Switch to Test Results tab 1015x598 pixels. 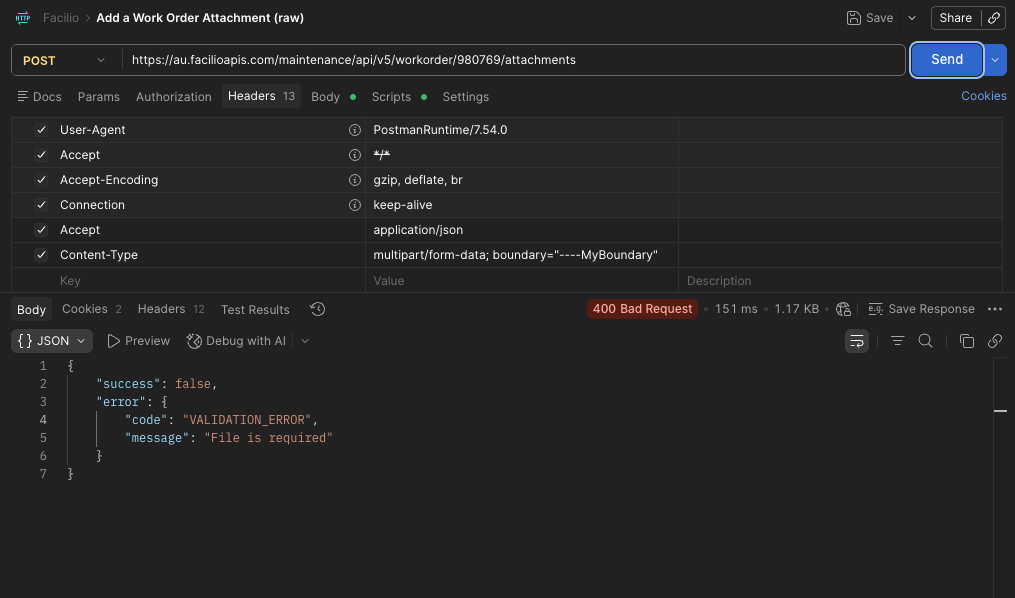255,309
